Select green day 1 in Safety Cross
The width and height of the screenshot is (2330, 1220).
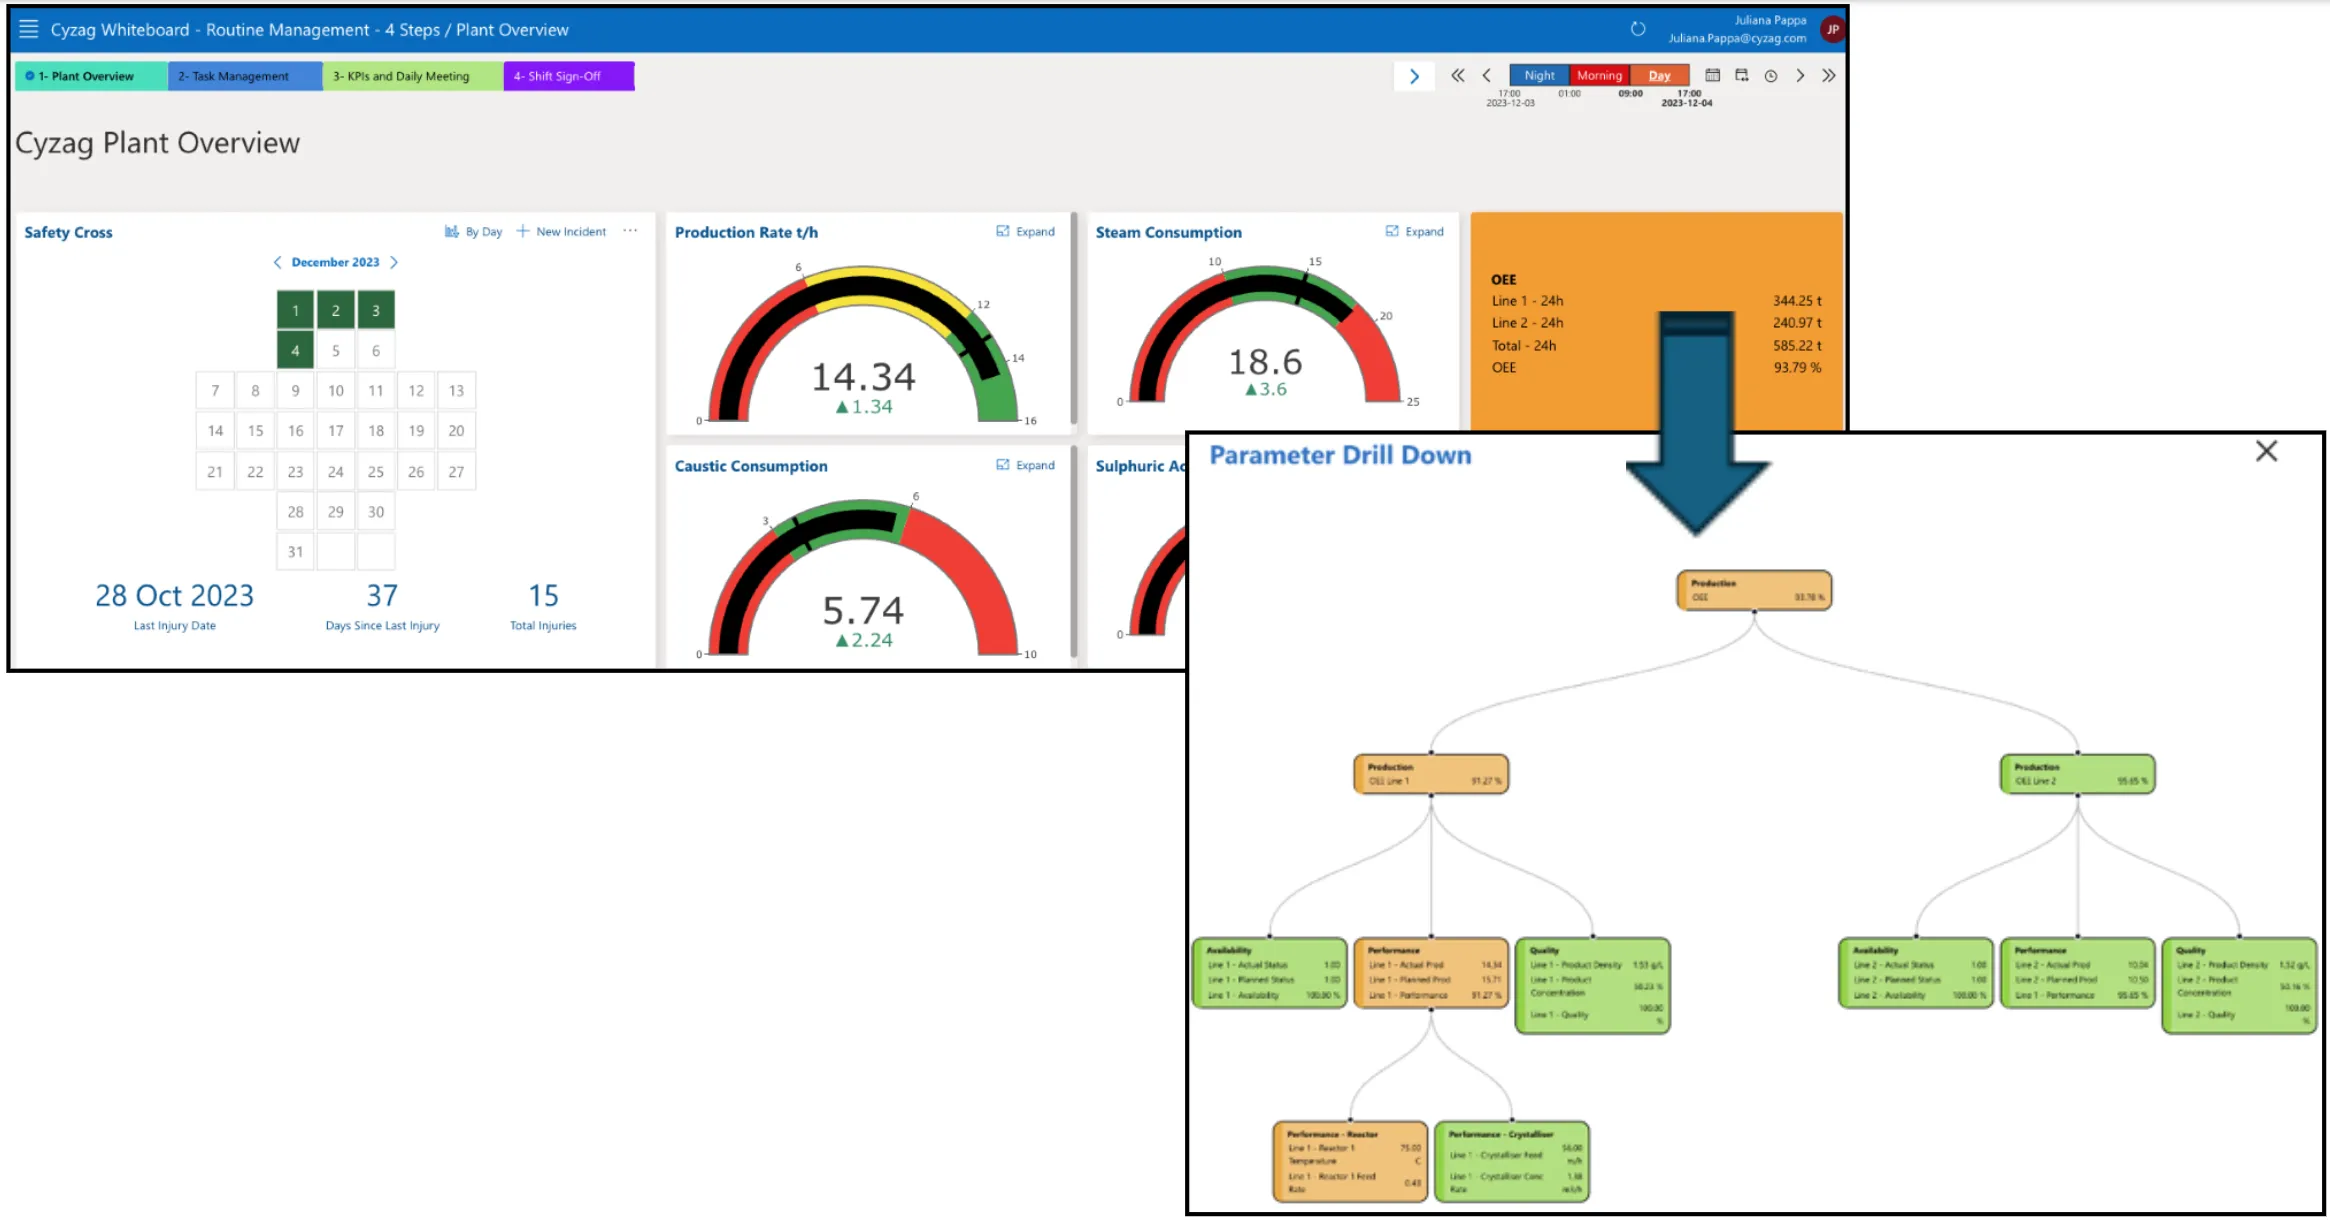click(x=295, y=310)
